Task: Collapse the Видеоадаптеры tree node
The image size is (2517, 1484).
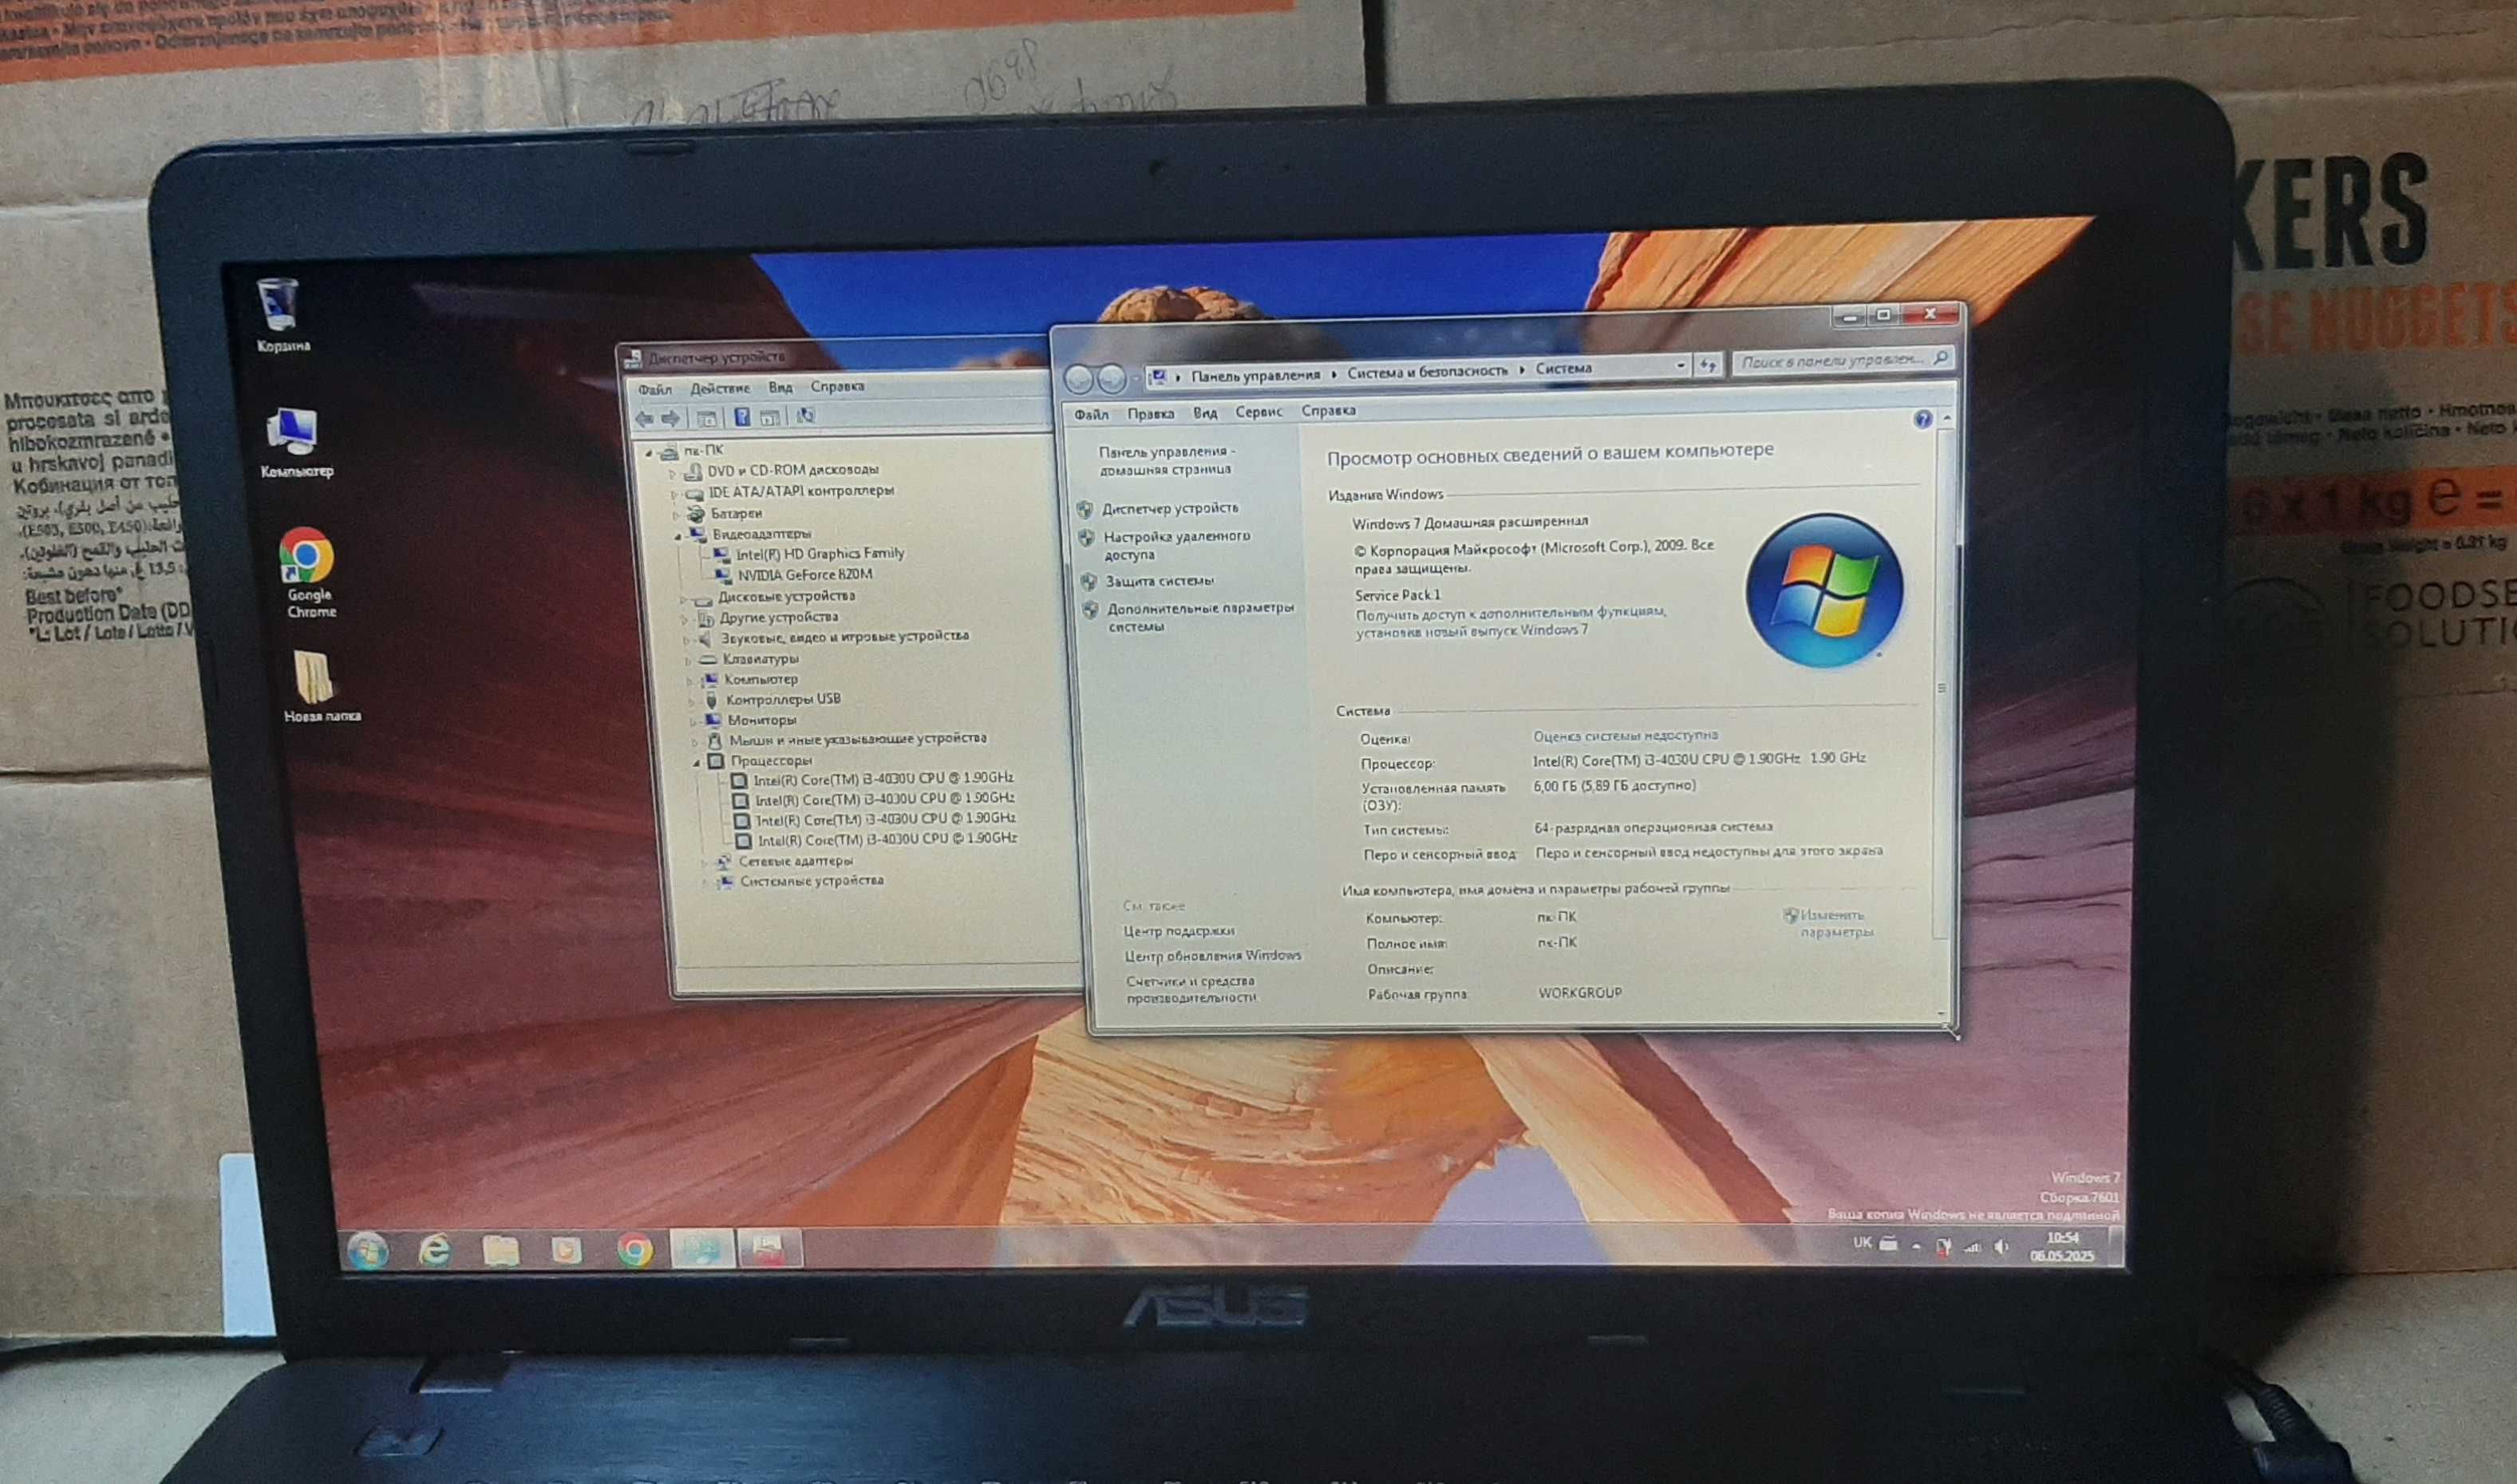Action: point(679,536)
